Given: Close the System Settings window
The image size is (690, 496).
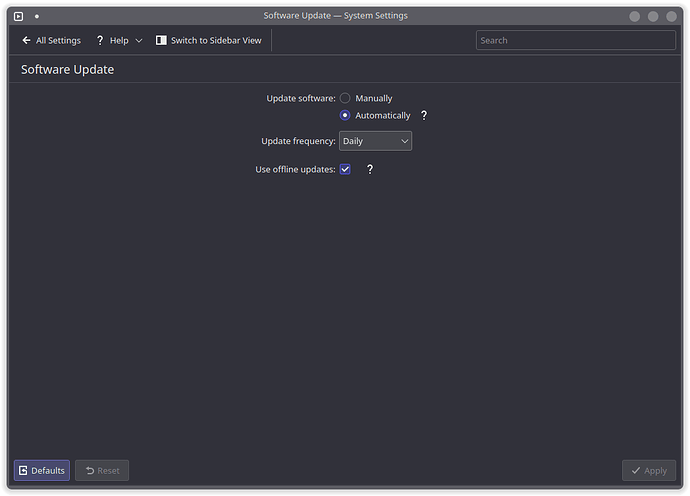Looking at the screenshot, I should [x=672, y=16].
